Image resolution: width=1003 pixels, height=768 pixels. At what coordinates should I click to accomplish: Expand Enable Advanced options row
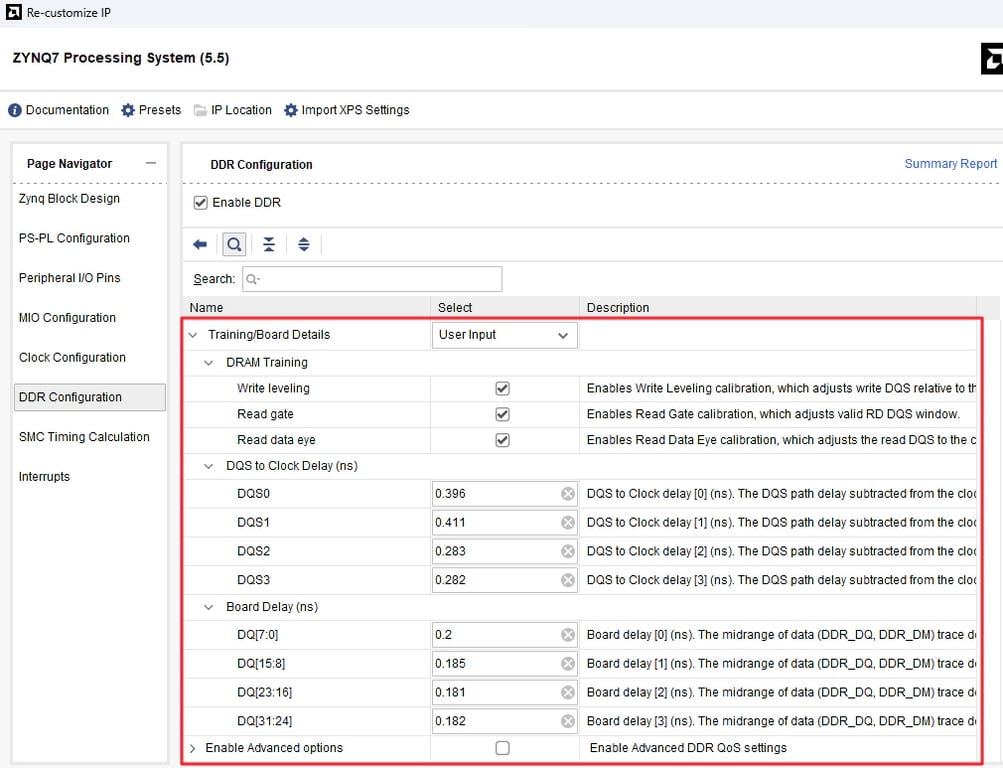pyautogui.click(x=193, y=748)
